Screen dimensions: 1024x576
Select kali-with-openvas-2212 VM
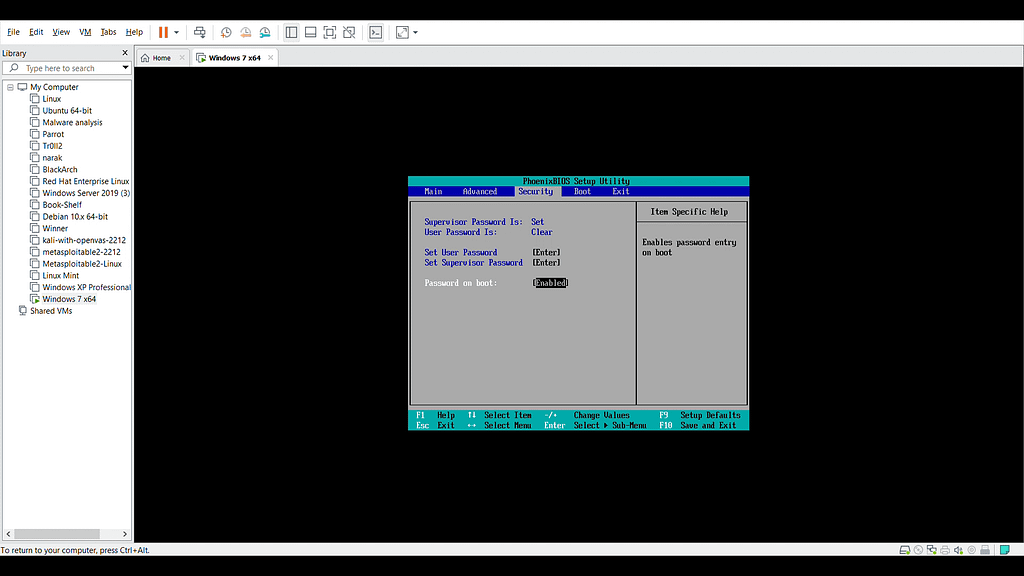coord(84,240)
